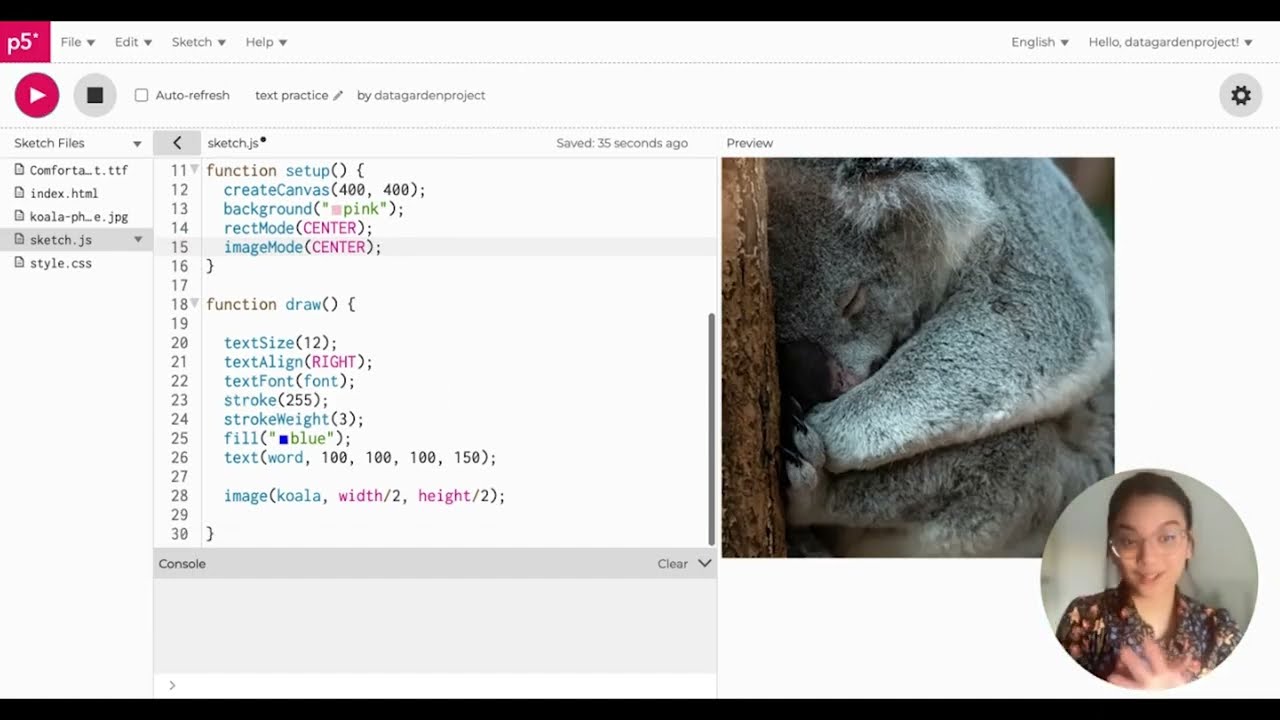The image size is (1280, 720).
Task: Edit sketch name via pencil icon
Action: pyautogui.click(x=338, y=96)
